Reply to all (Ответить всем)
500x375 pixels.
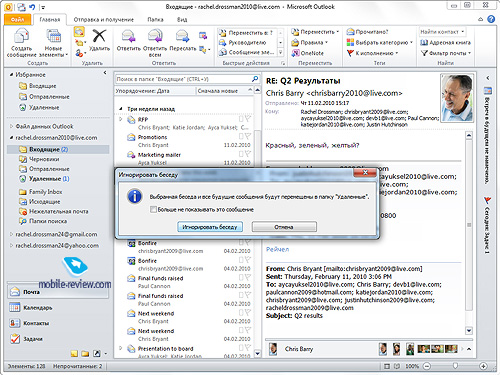coord(155,43)
